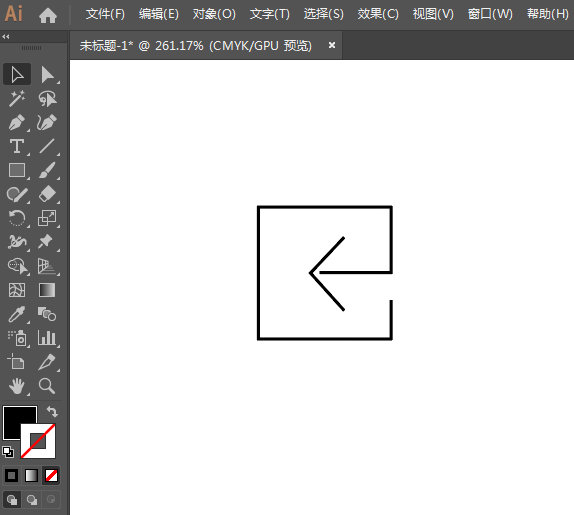Select the Zoom magnifier tool
Image resolution: width=574 pixels, height=515 pixels.
coord(47,386)
